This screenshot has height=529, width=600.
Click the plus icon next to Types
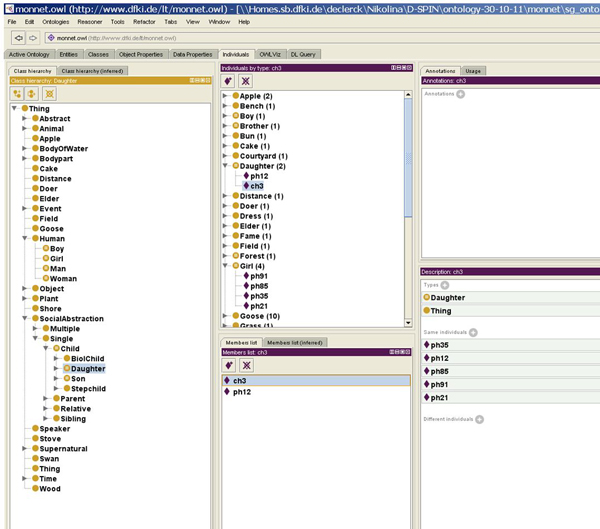[444, 284]
